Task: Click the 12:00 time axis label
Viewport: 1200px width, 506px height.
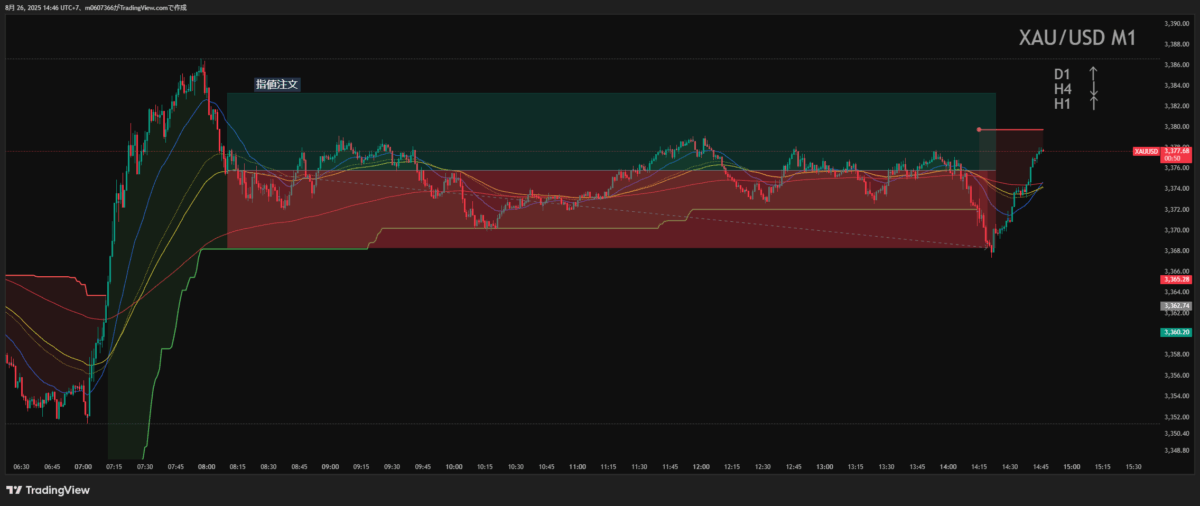Action: click(701, 467)
